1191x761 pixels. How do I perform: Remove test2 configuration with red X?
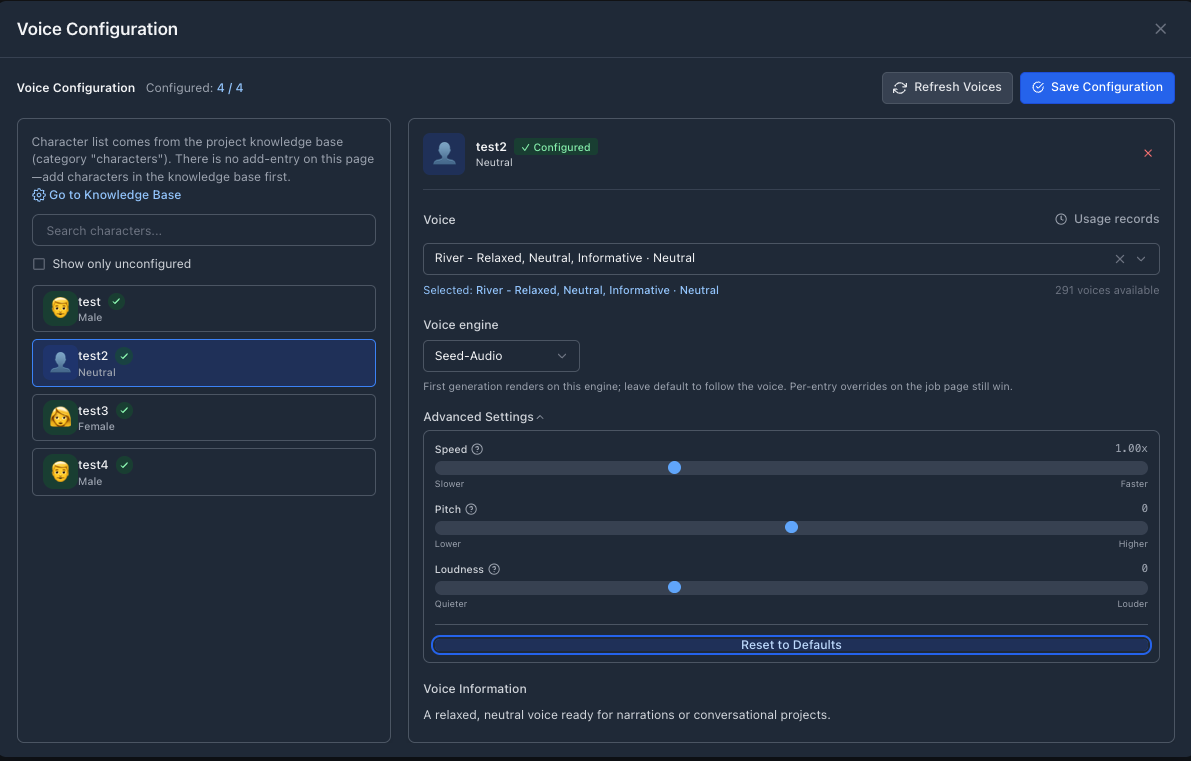(1148, 153)
